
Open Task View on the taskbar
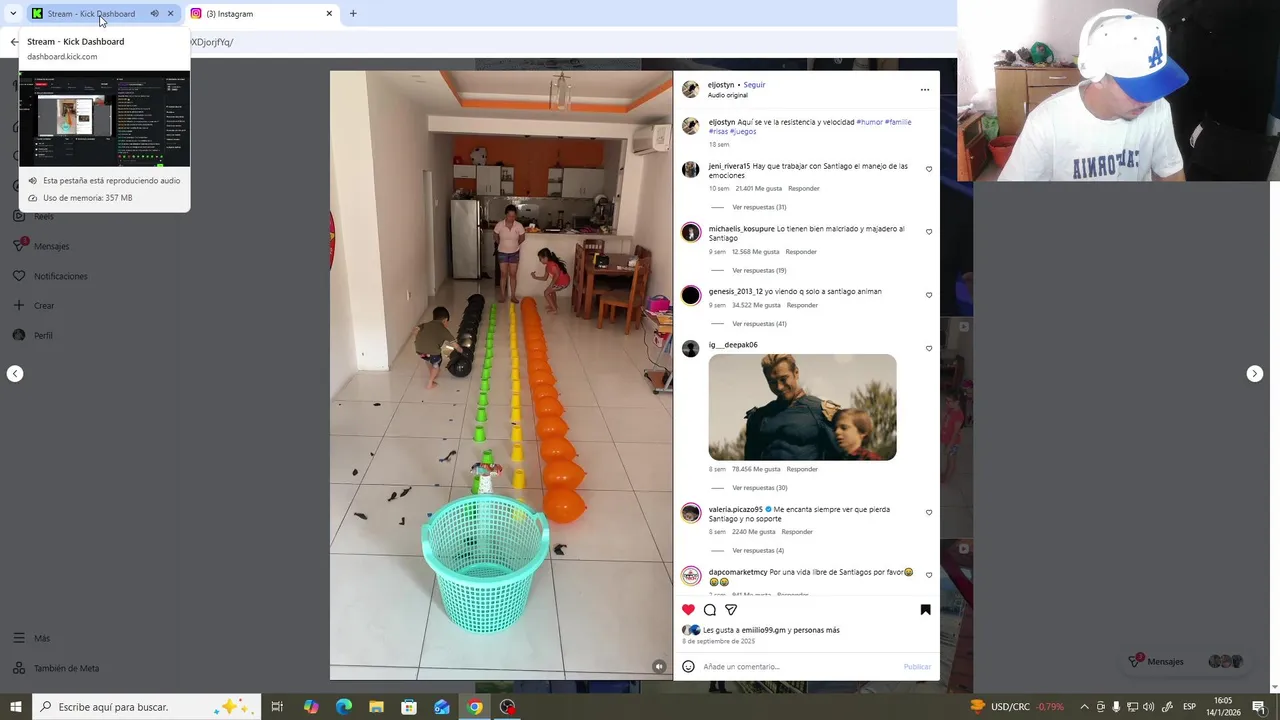coord(277,707)
